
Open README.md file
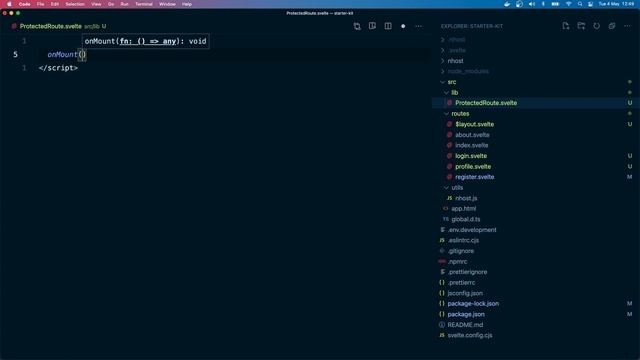465,325
